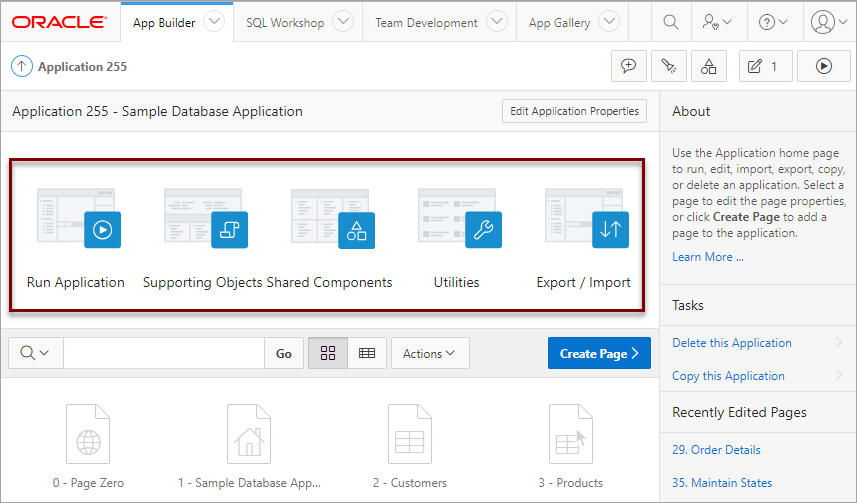857x503 pixels.
Task: Click the edit page 1 pencil button
Action: coord(765,66)
